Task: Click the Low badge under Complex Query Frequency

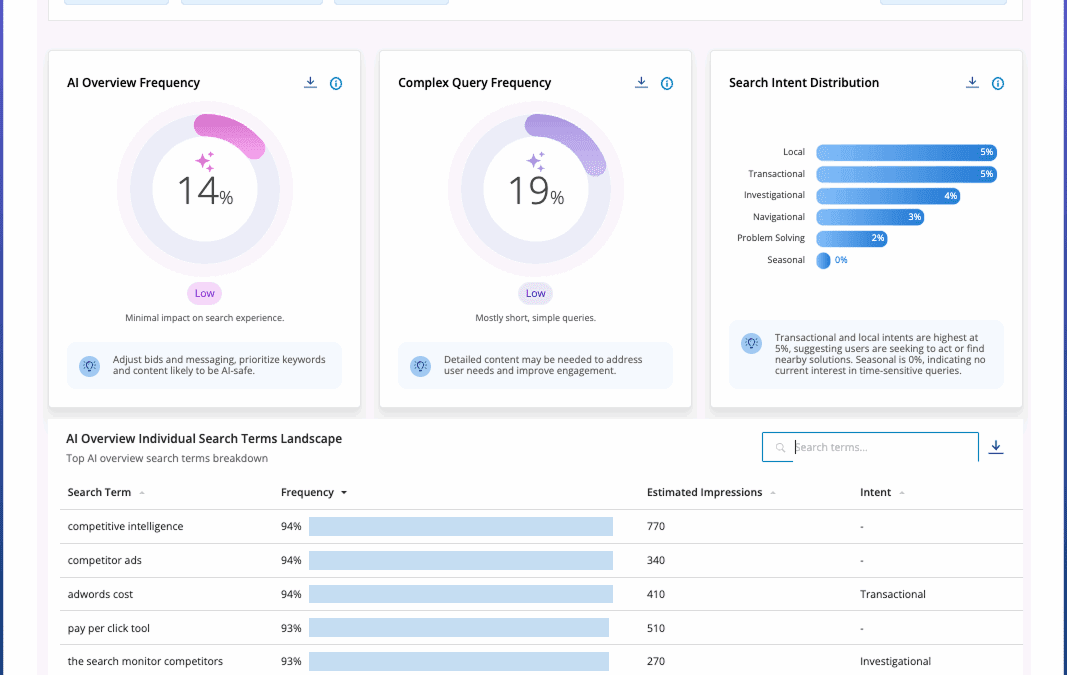Action: pos(535,293)
